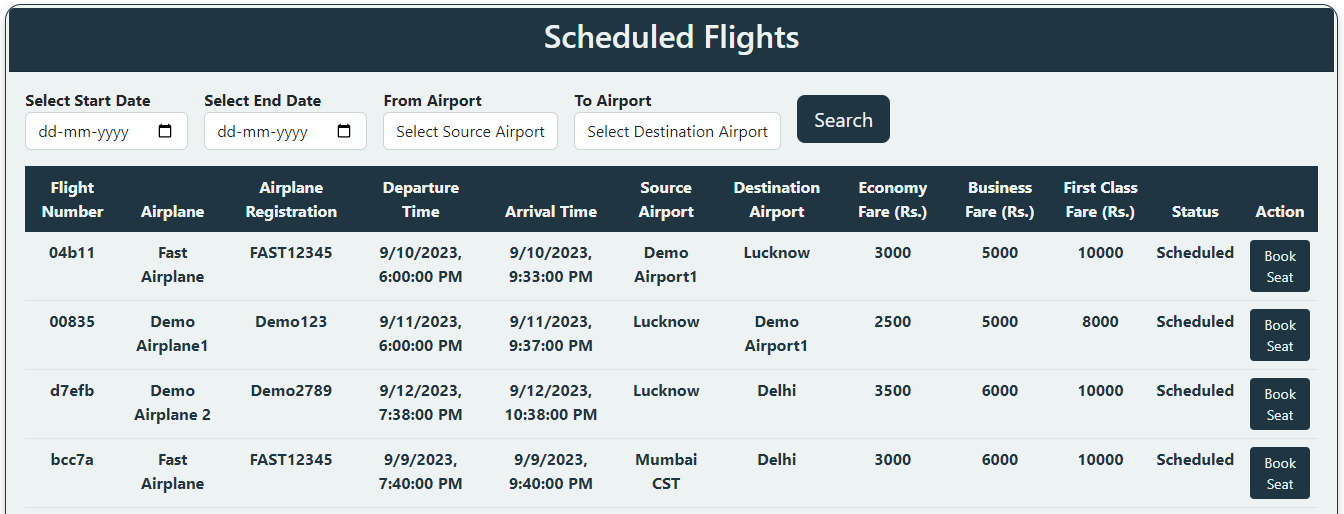Book a seat on flight bcc7a
The height and width of the screenshot is (514, 1344).
[1279, 473]
